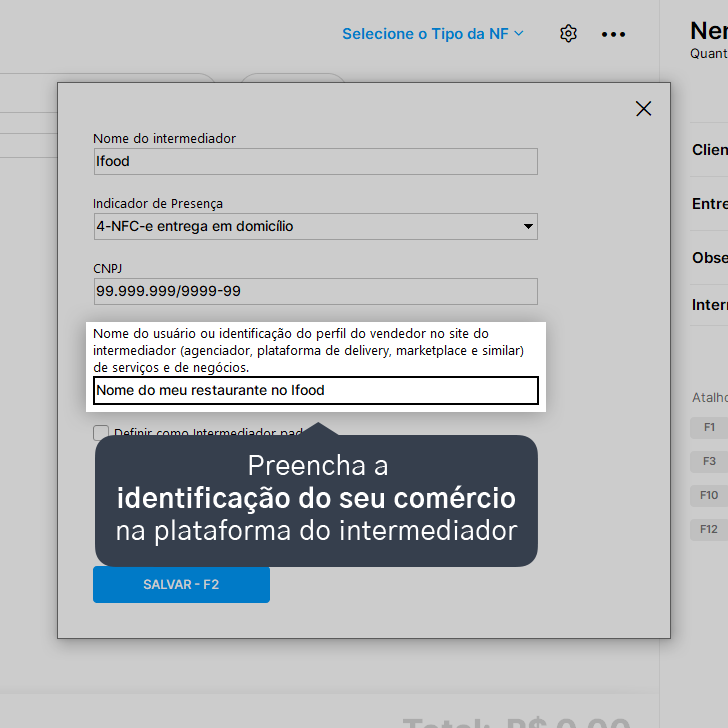The image size is (728, 728).
Task: Click the field Nome do meu restaurante no Ifood
Action: click(x=316, y=390)
